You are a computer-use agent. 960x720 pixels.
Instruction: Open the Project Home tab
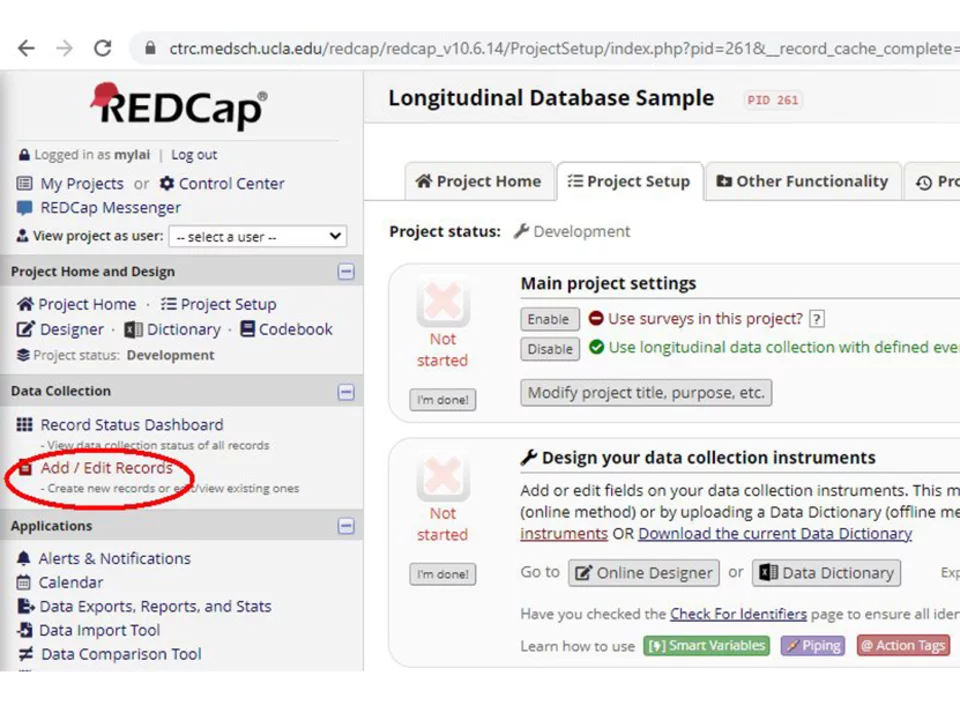pyautogui.click(x=479, y=181)
